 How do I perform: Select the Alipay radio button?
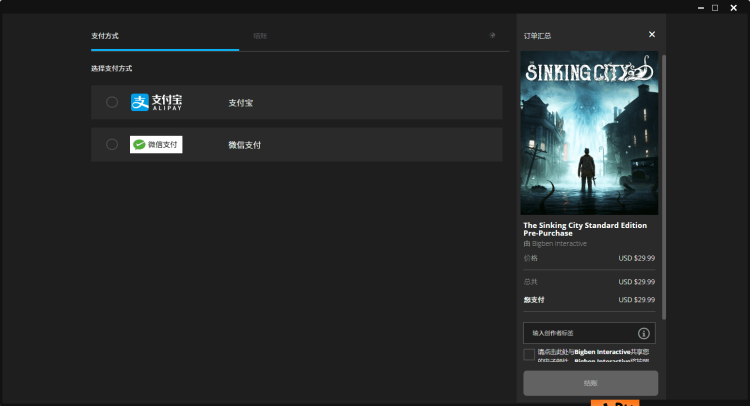112,102
